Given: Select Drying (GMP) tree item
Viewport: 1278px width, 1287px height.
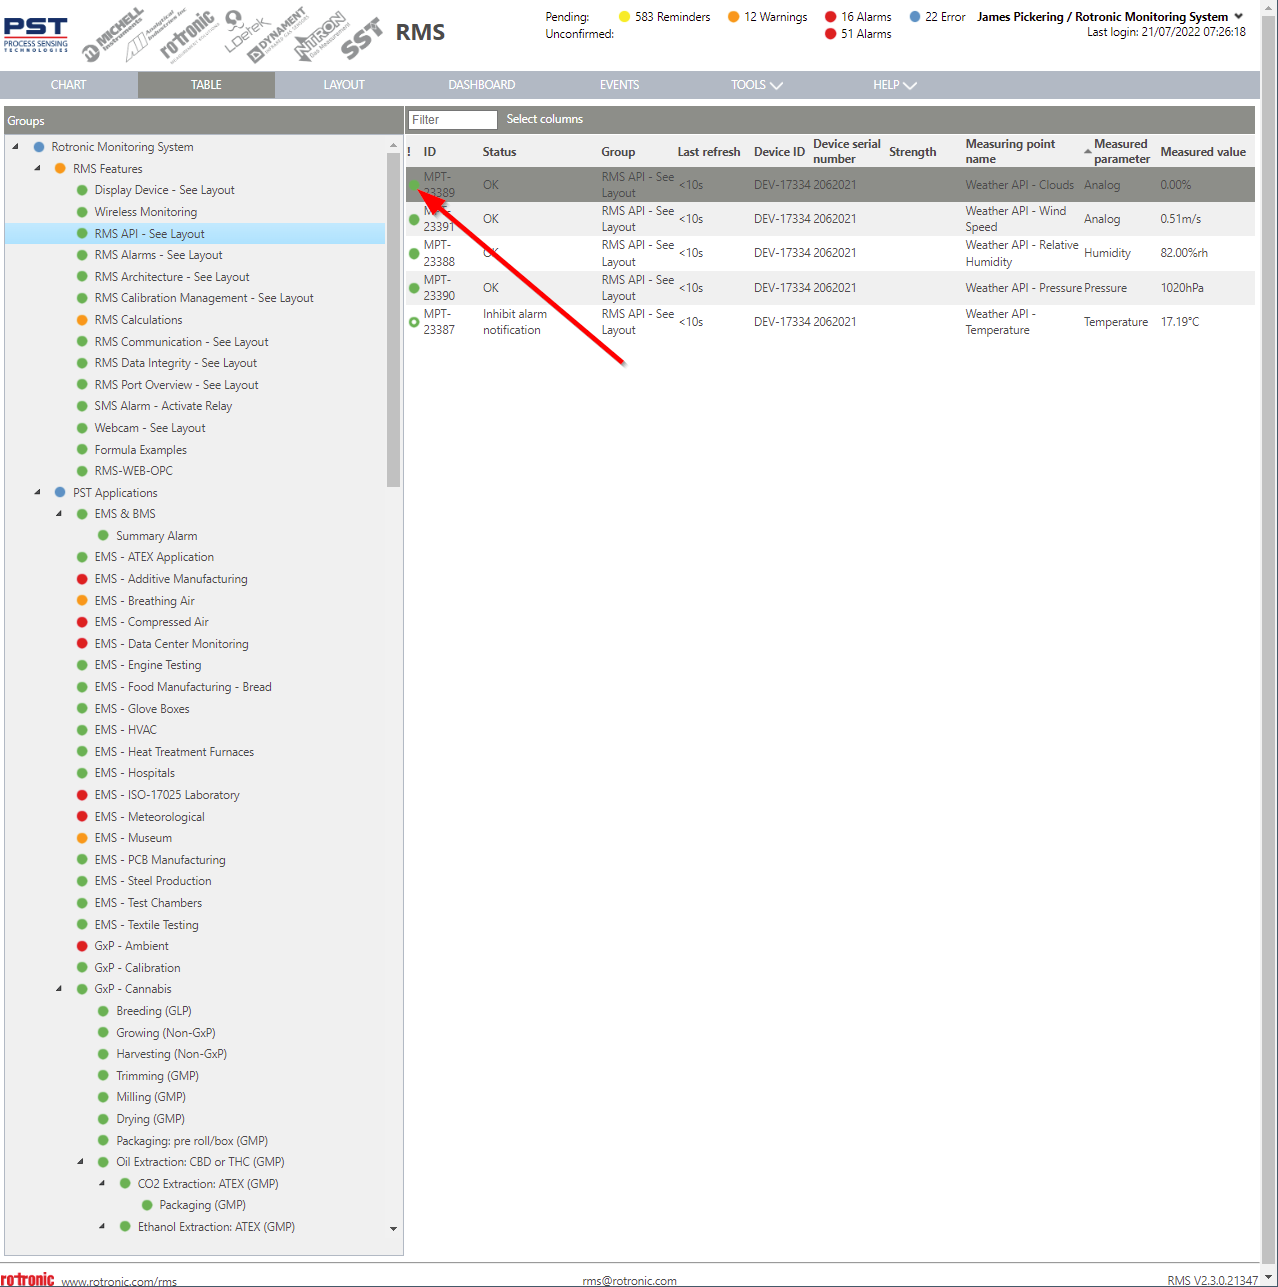Looking at the screenshot, I should tap(150, 1119).
